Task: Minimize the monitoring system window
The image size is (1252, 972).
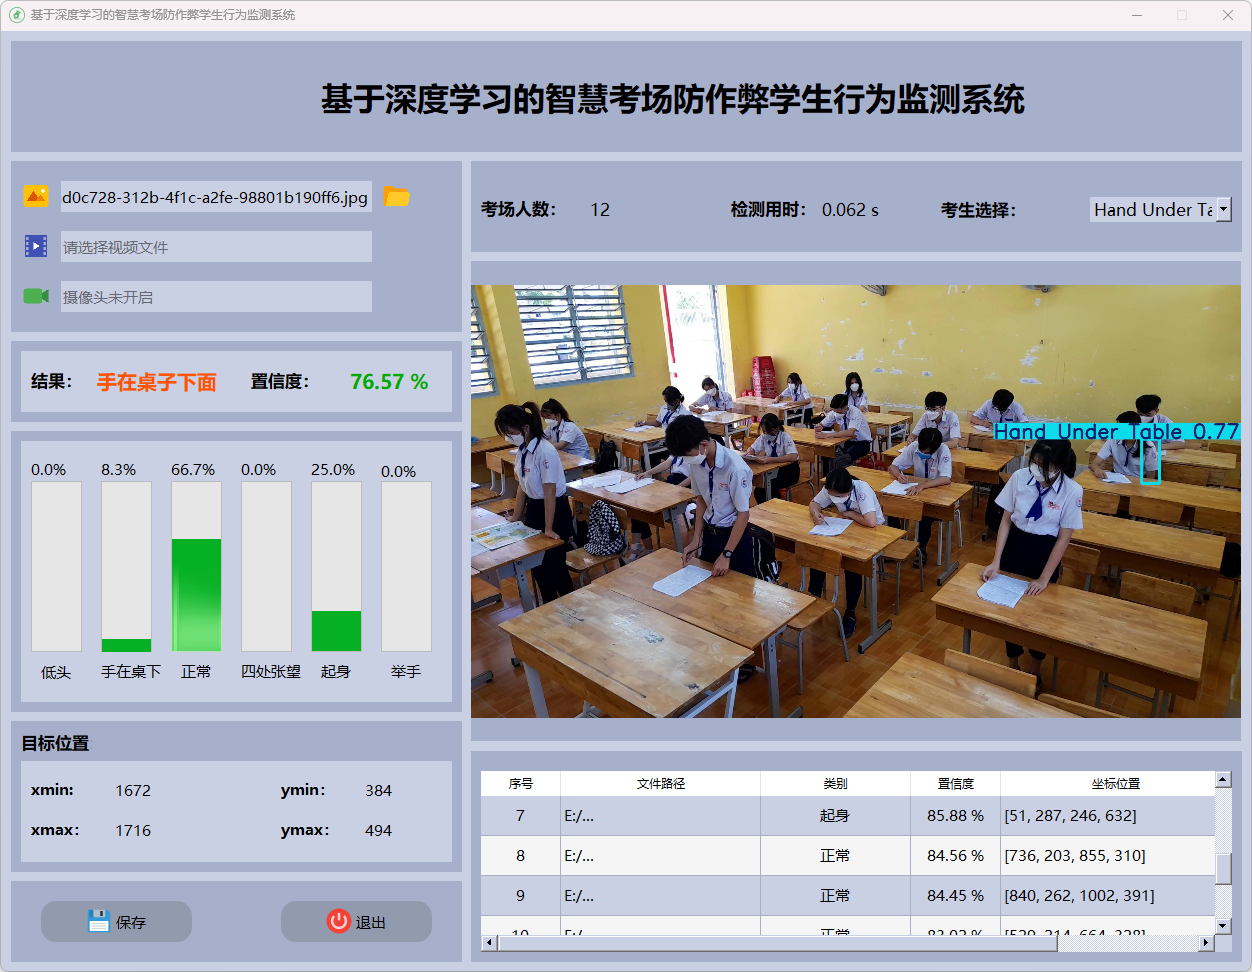Action: click(x=1137, y=15)
